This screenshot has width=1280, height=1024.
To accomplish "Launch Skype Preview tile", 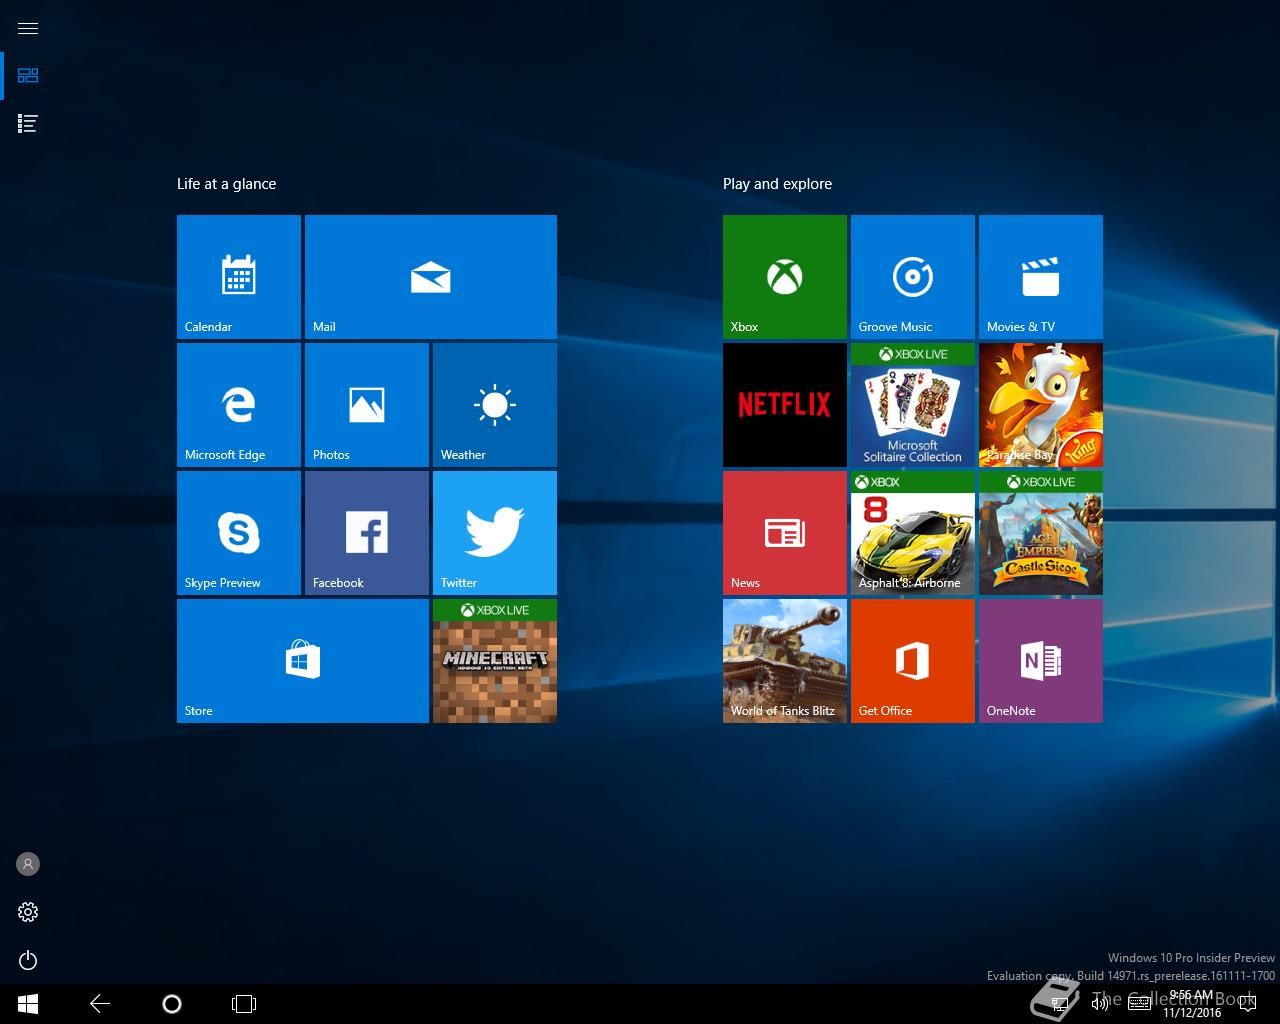I will 239,533.
